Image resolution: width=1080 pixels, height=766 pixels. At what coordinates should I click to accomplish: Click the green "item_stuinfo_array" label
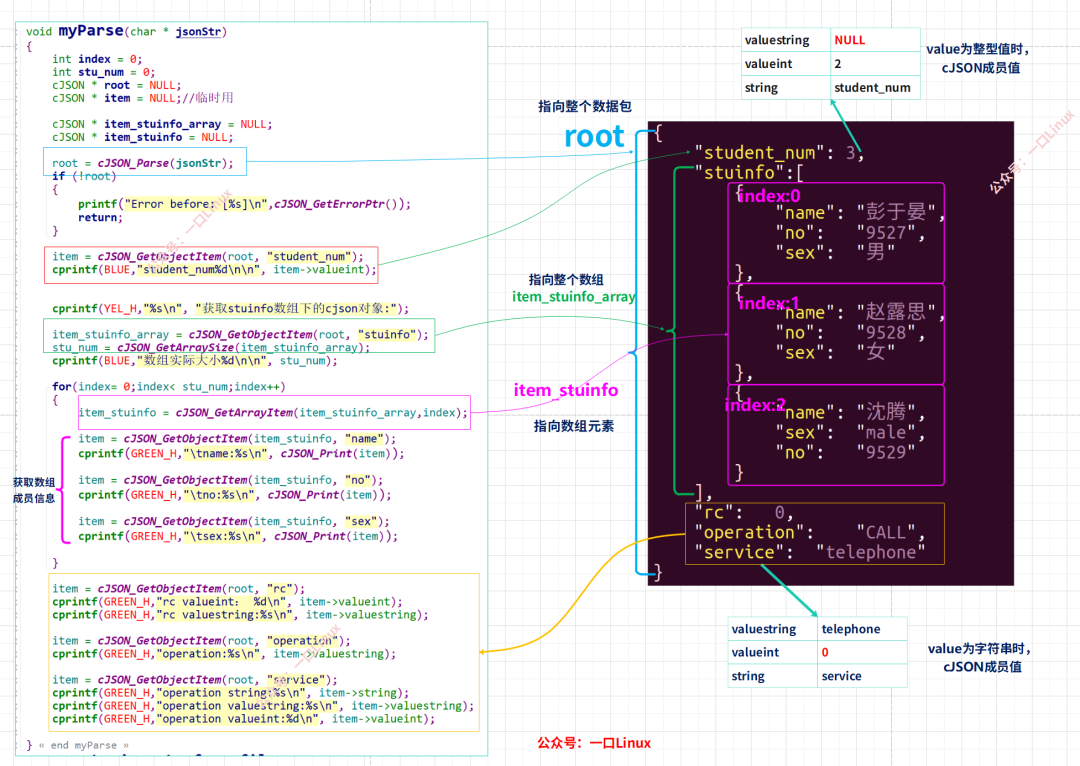click(x=573, y=297)
